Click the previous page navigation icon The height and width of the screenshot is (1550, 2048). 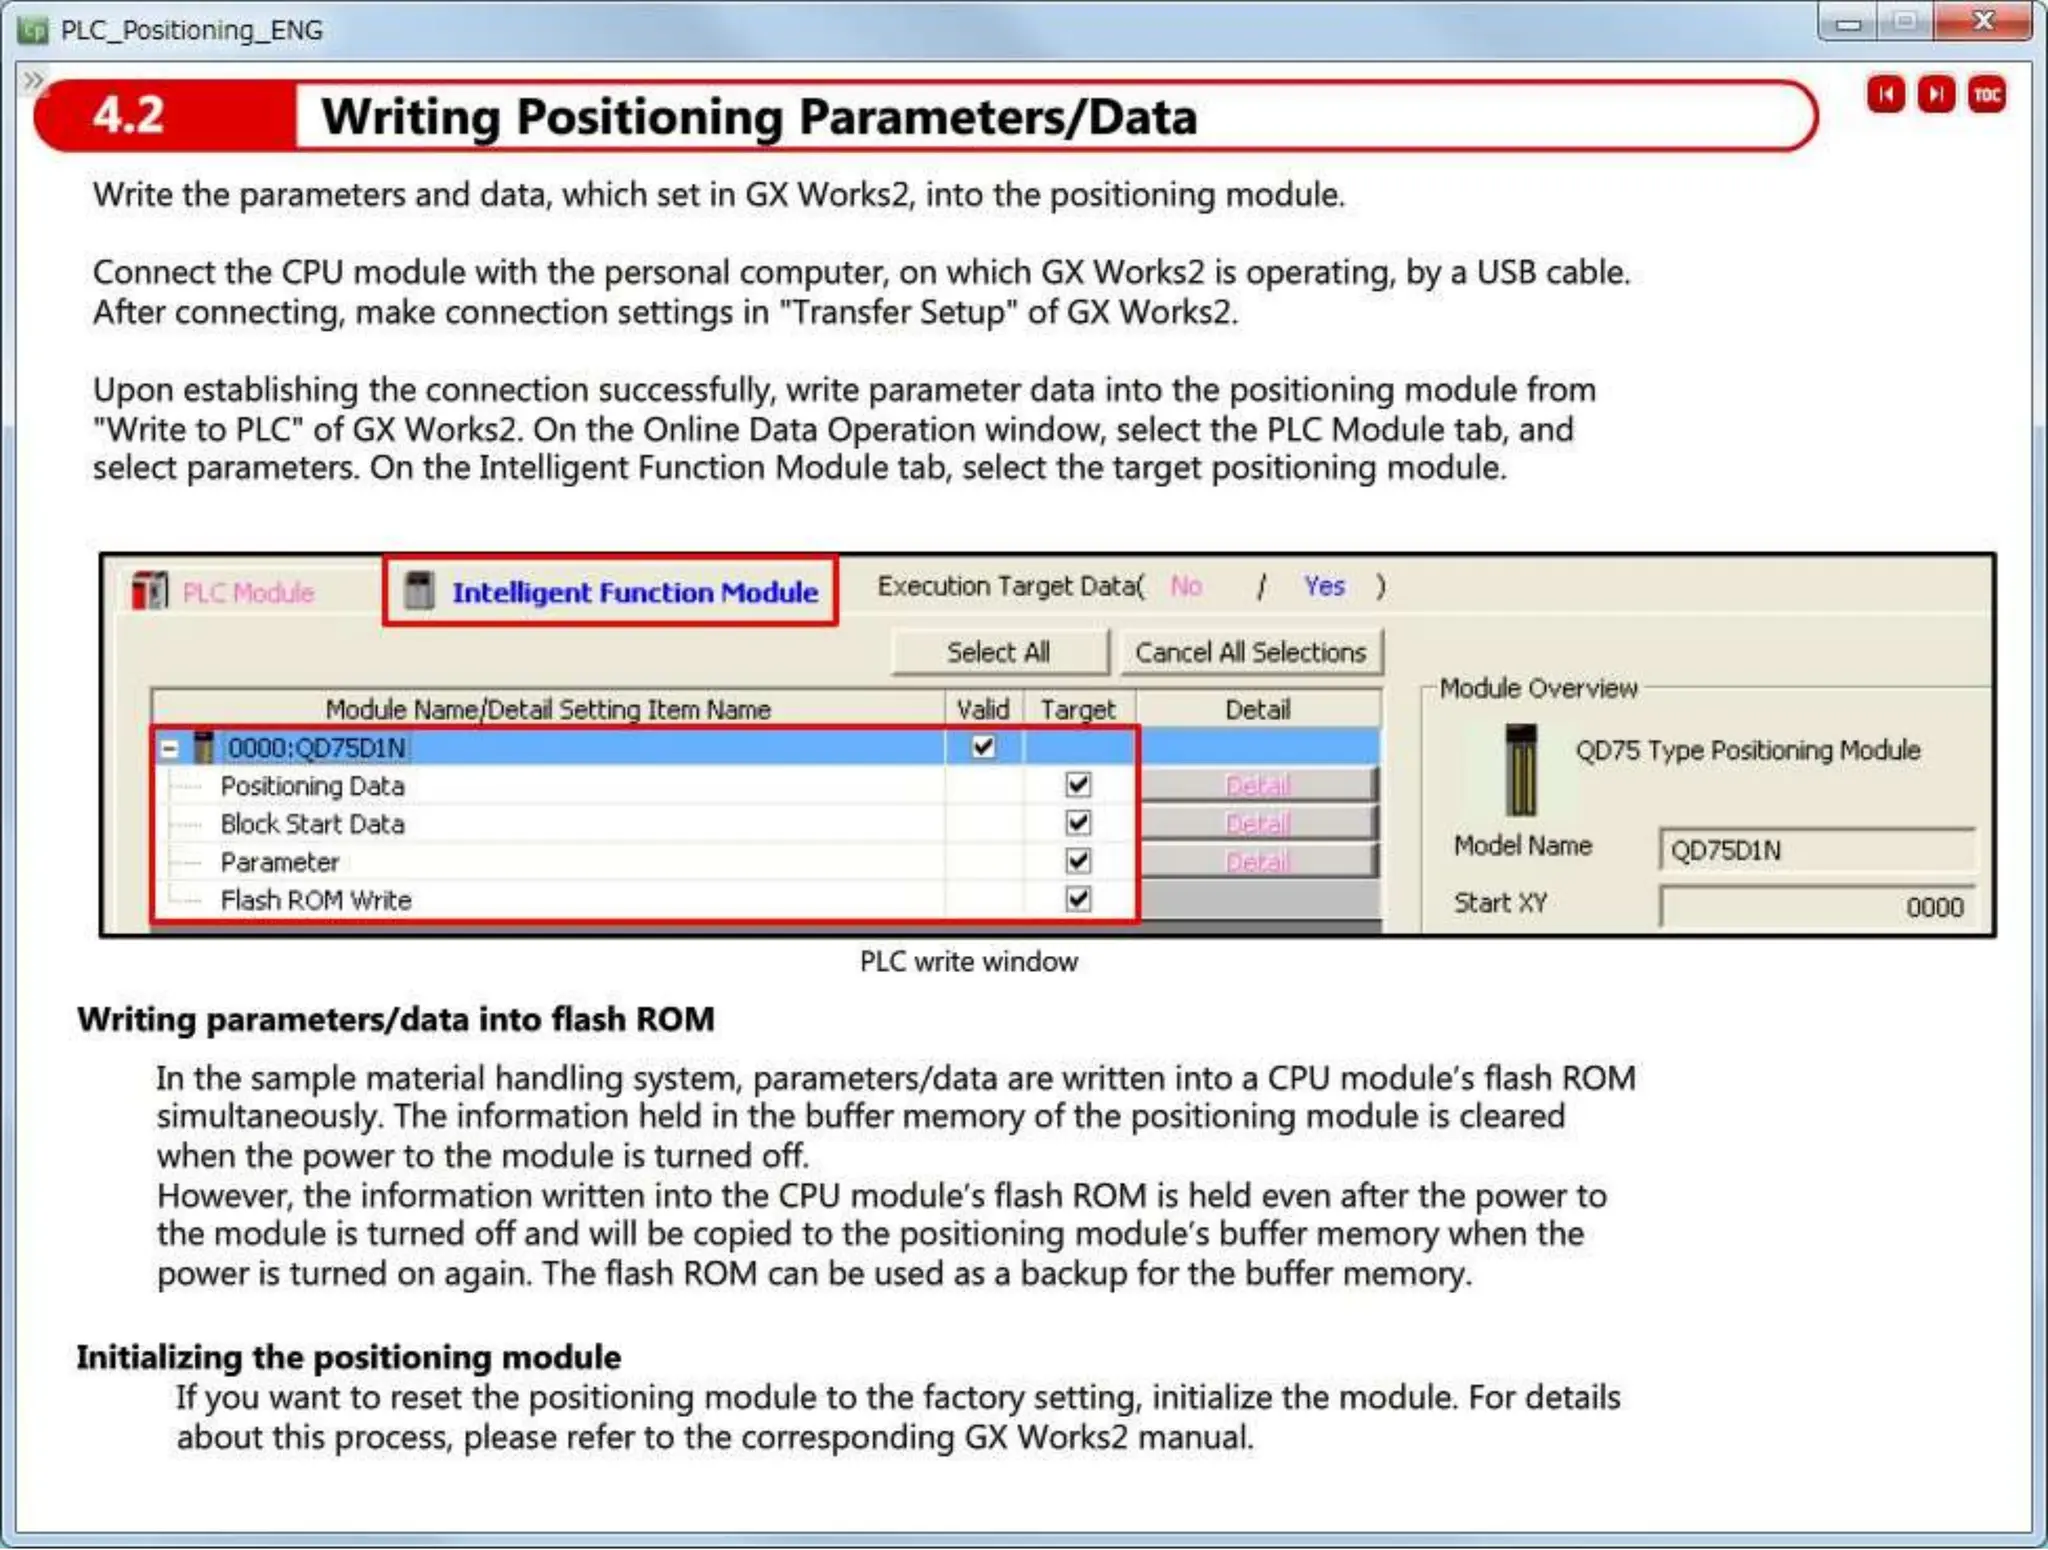pyautogui.click(x=1886, y=95)
